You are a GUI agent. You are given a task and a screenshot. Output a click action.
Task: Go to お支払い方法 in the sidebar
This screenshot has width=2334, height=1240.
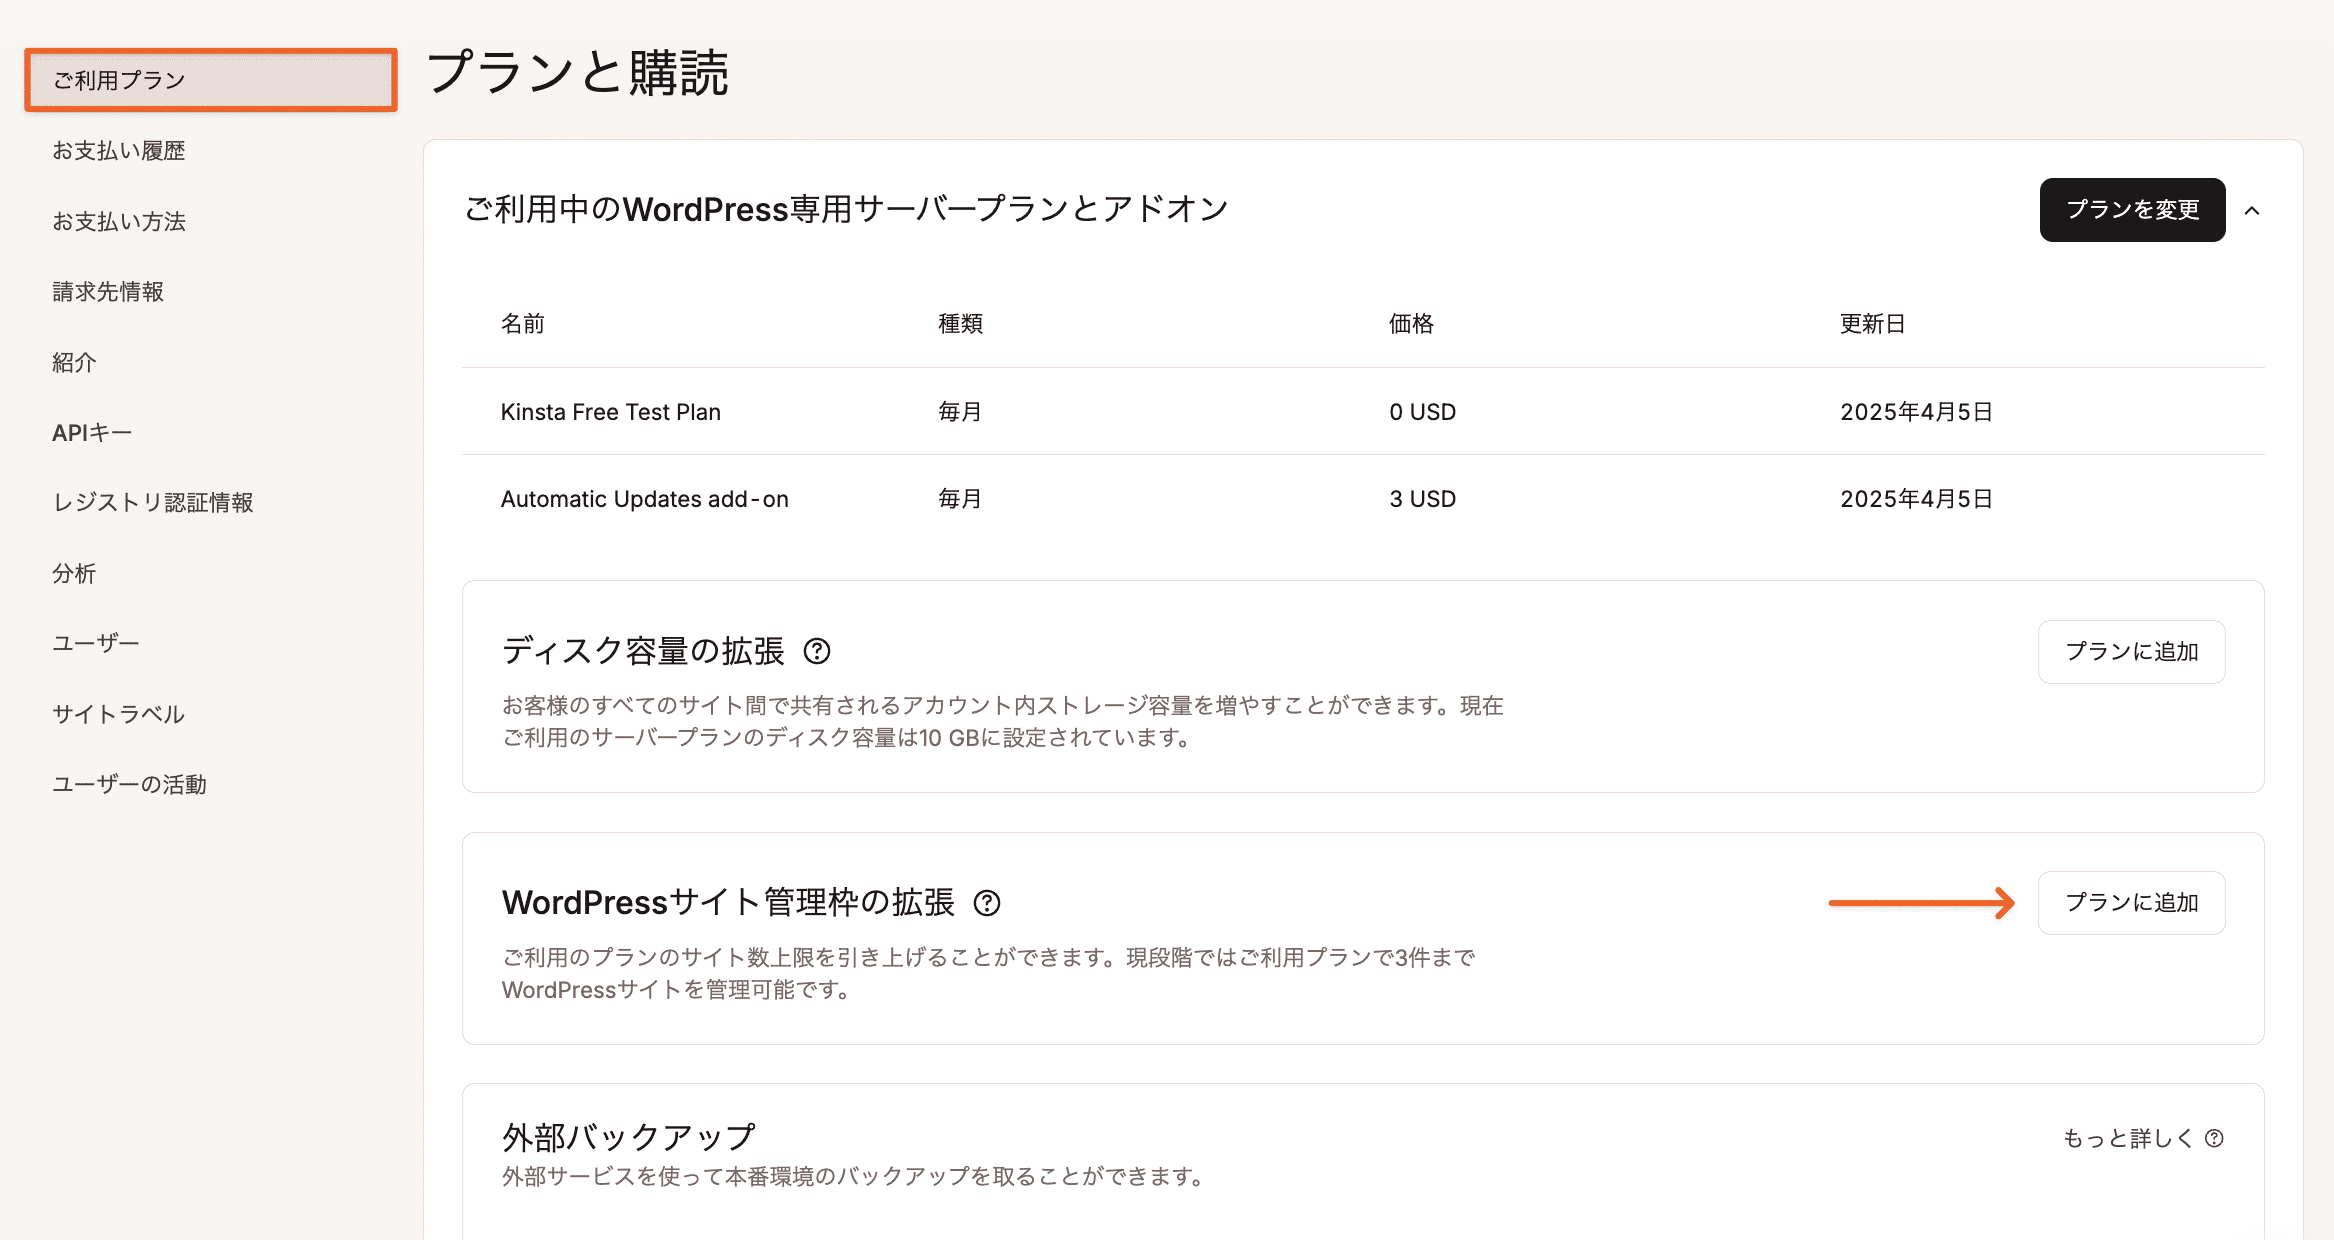tap(119, 221)
